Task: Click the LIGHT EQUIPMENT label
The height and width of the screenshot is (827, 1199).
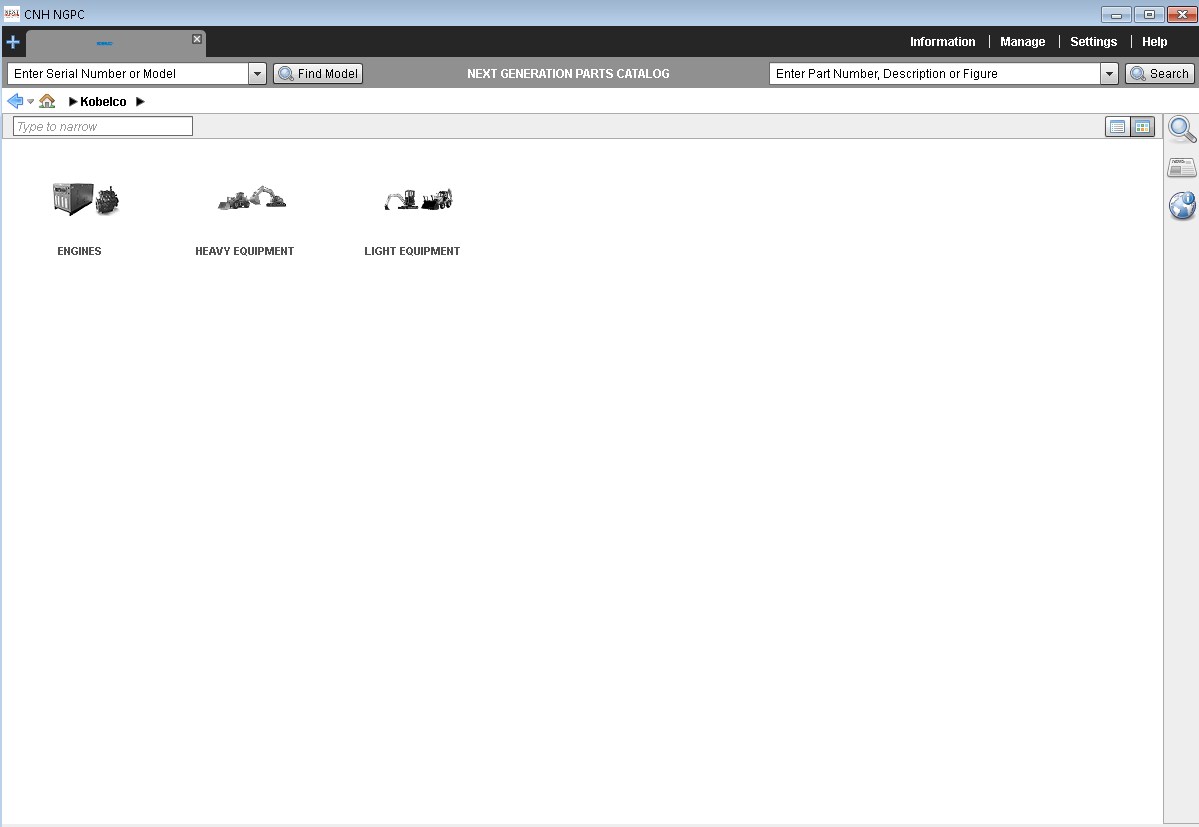Action: pos(412,251)
